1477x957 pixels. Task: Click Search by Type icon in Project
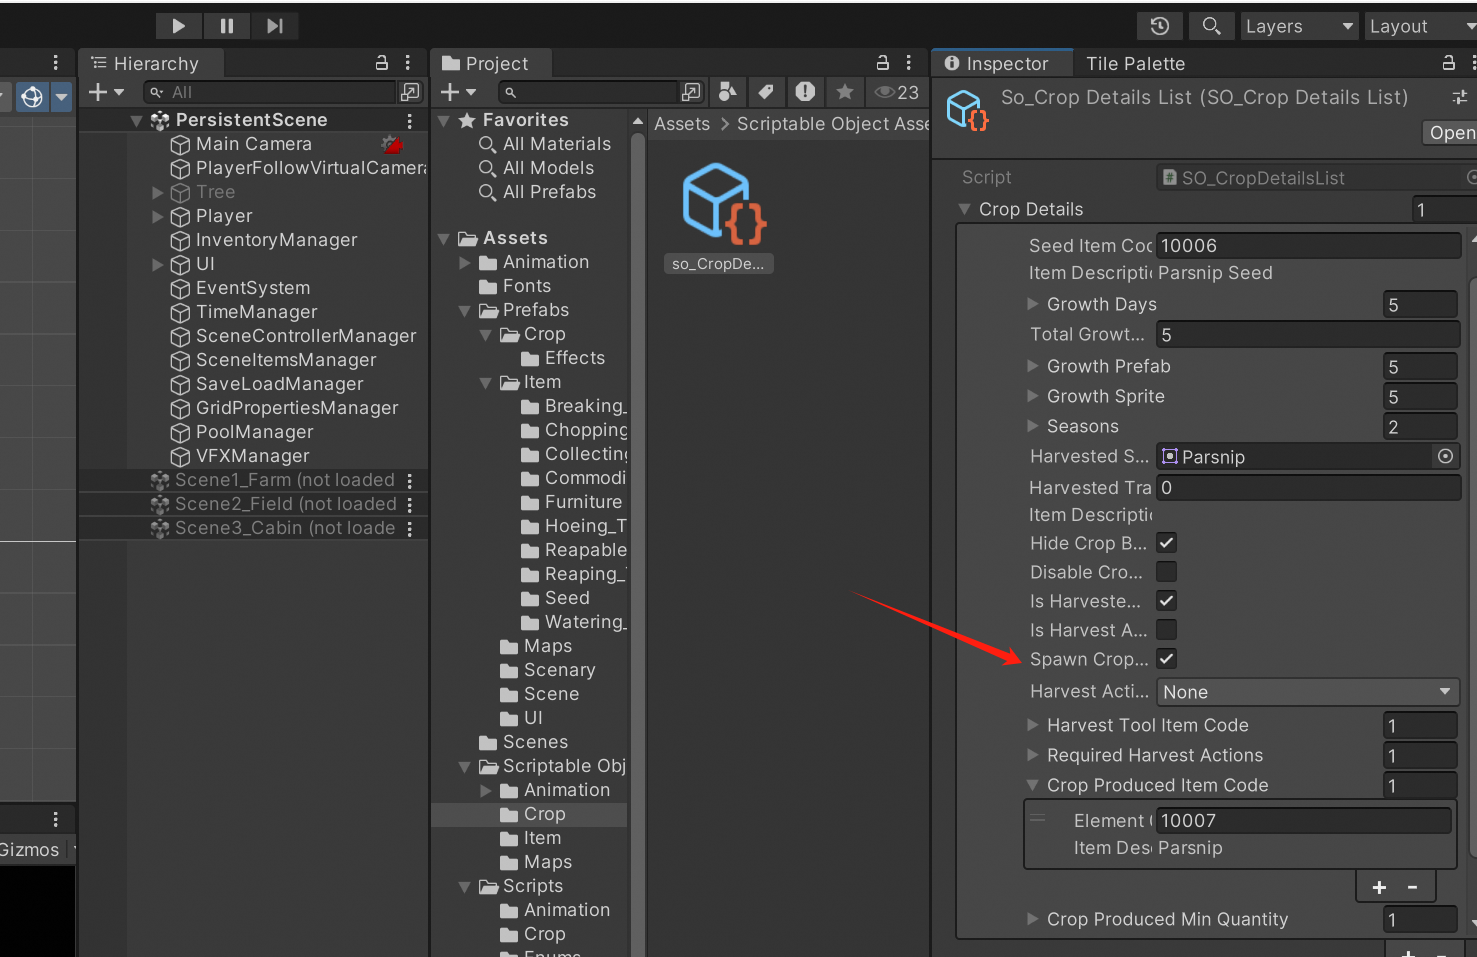click(x=728, y=92)
